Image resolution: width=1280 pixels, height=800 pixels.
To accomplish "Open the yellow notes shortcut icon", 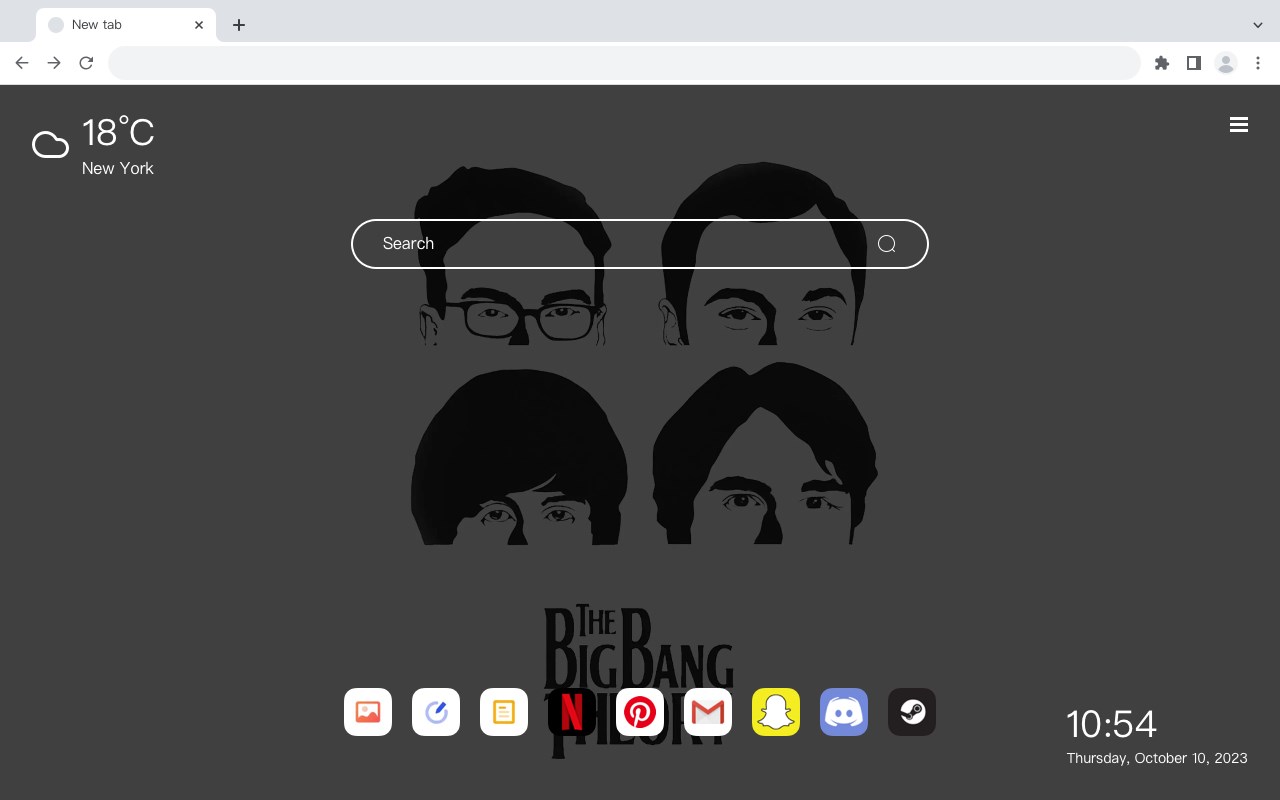I will [504, 712].
